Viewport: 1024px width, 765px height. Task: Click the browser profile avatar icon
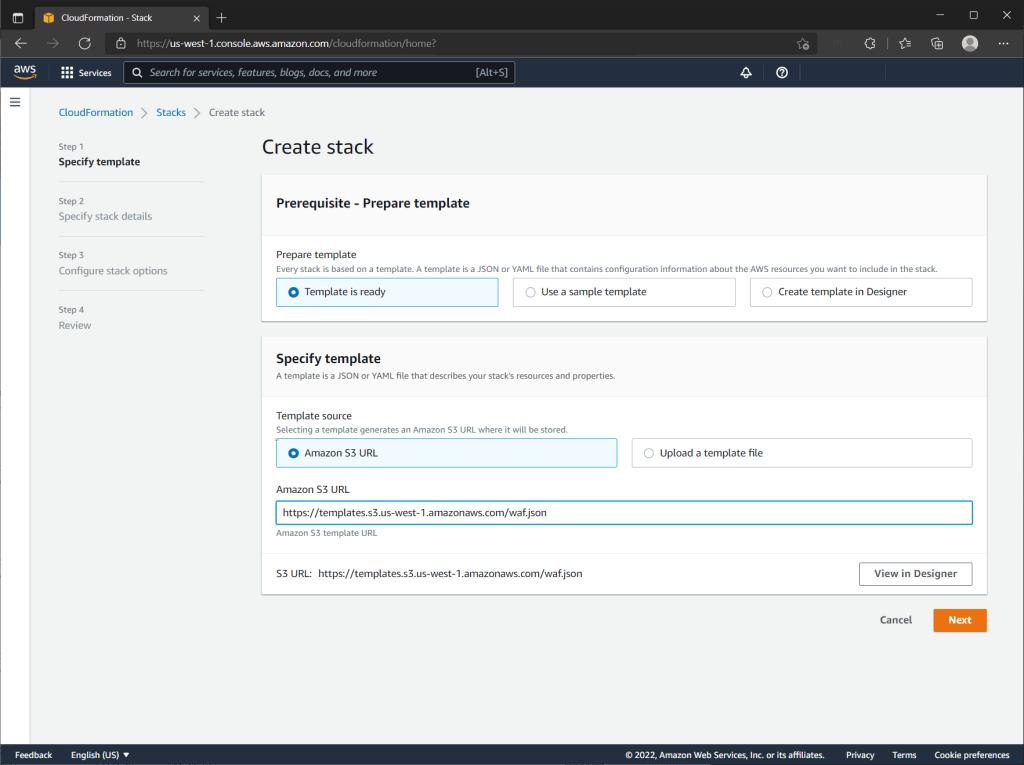969,43
